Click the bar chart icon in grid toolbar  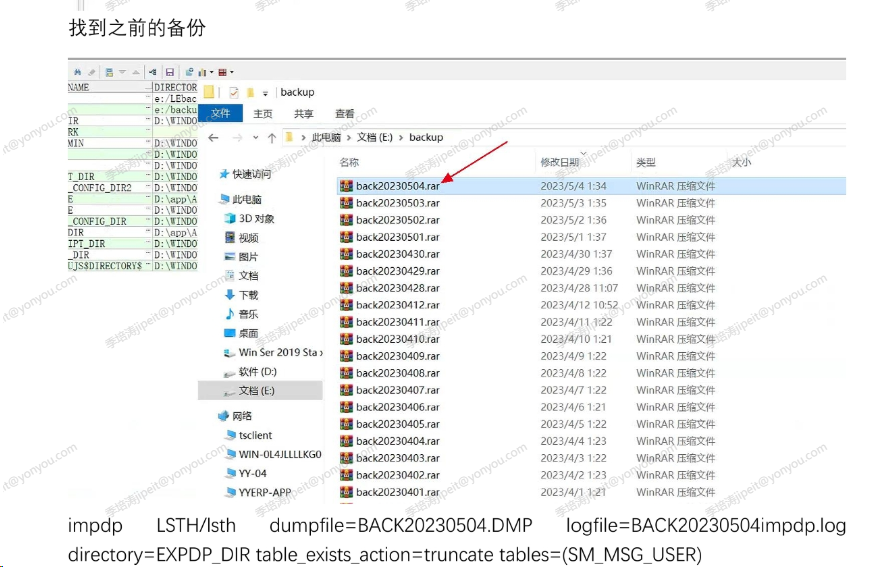[x=202, y=72]
